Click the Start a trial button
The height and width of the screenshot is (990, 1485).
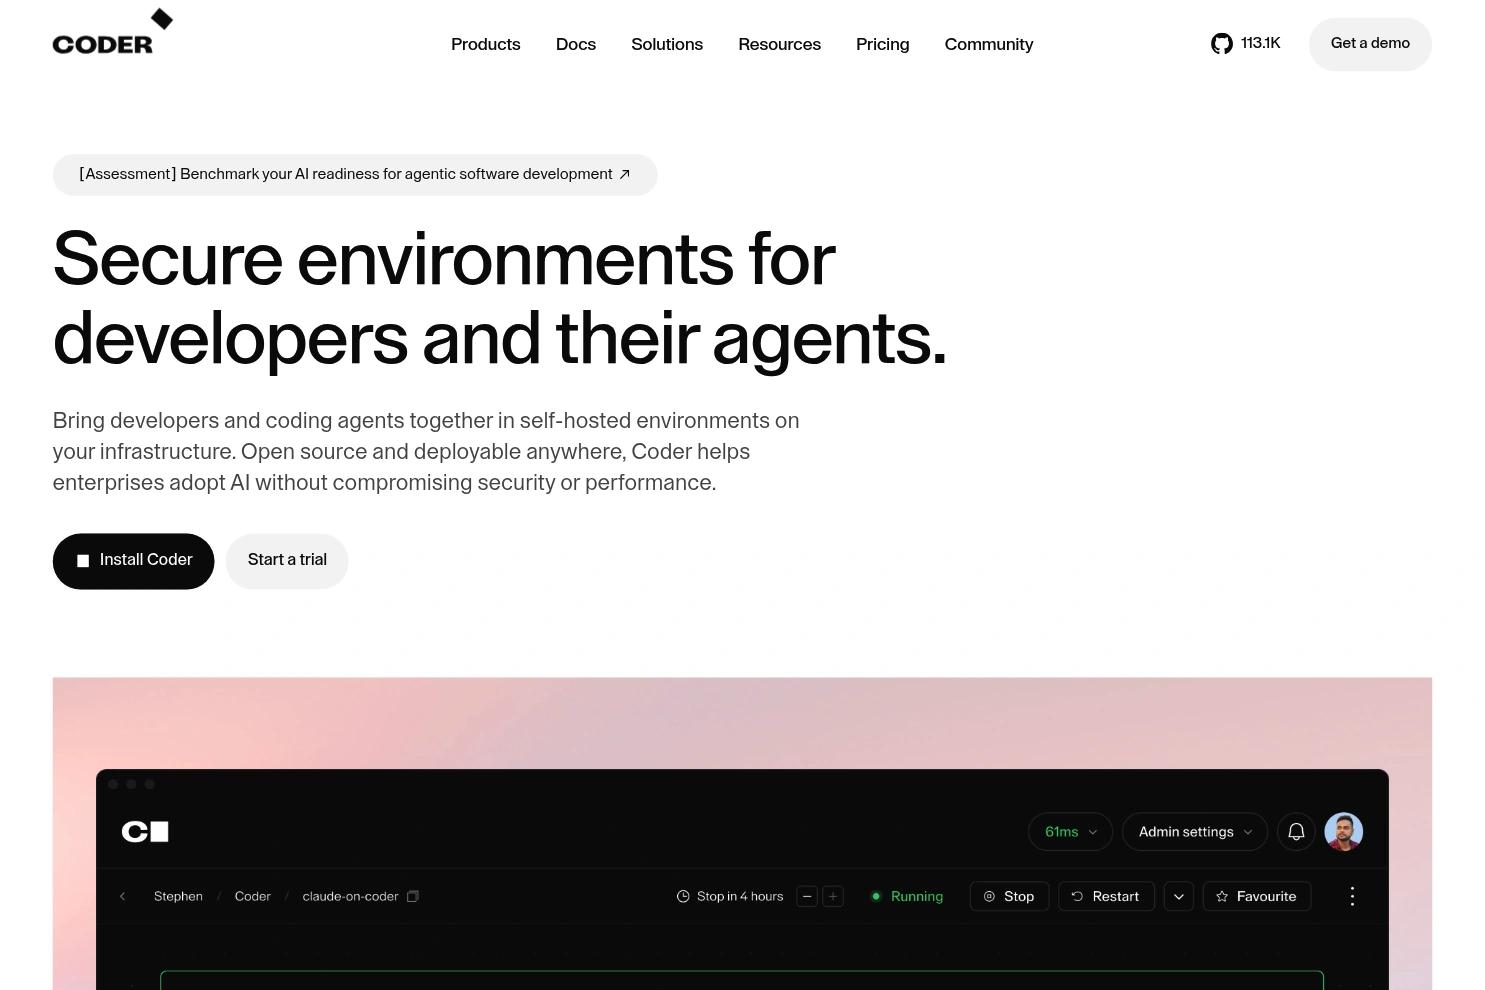point(287,561)
